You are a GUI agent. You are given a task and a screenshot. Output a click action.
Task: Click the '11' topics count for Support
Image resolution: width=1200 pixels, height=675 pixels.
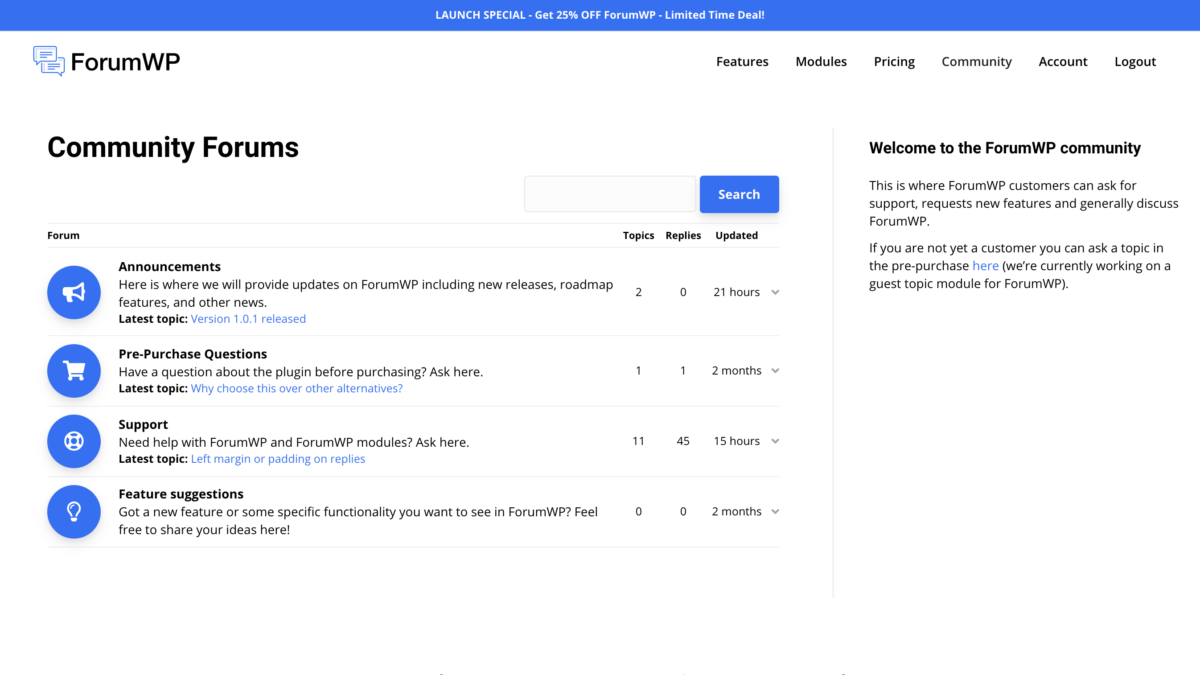(x=638, y=441)
